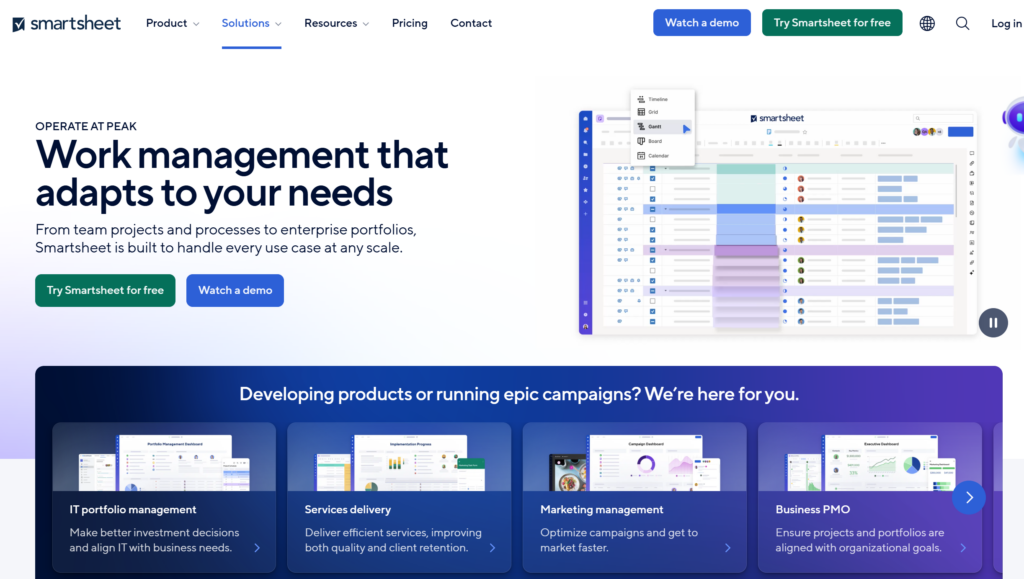The height and width of the screenshot is (579, 1024).
Task: Open the Pricing page
Action: pos(409,23)
